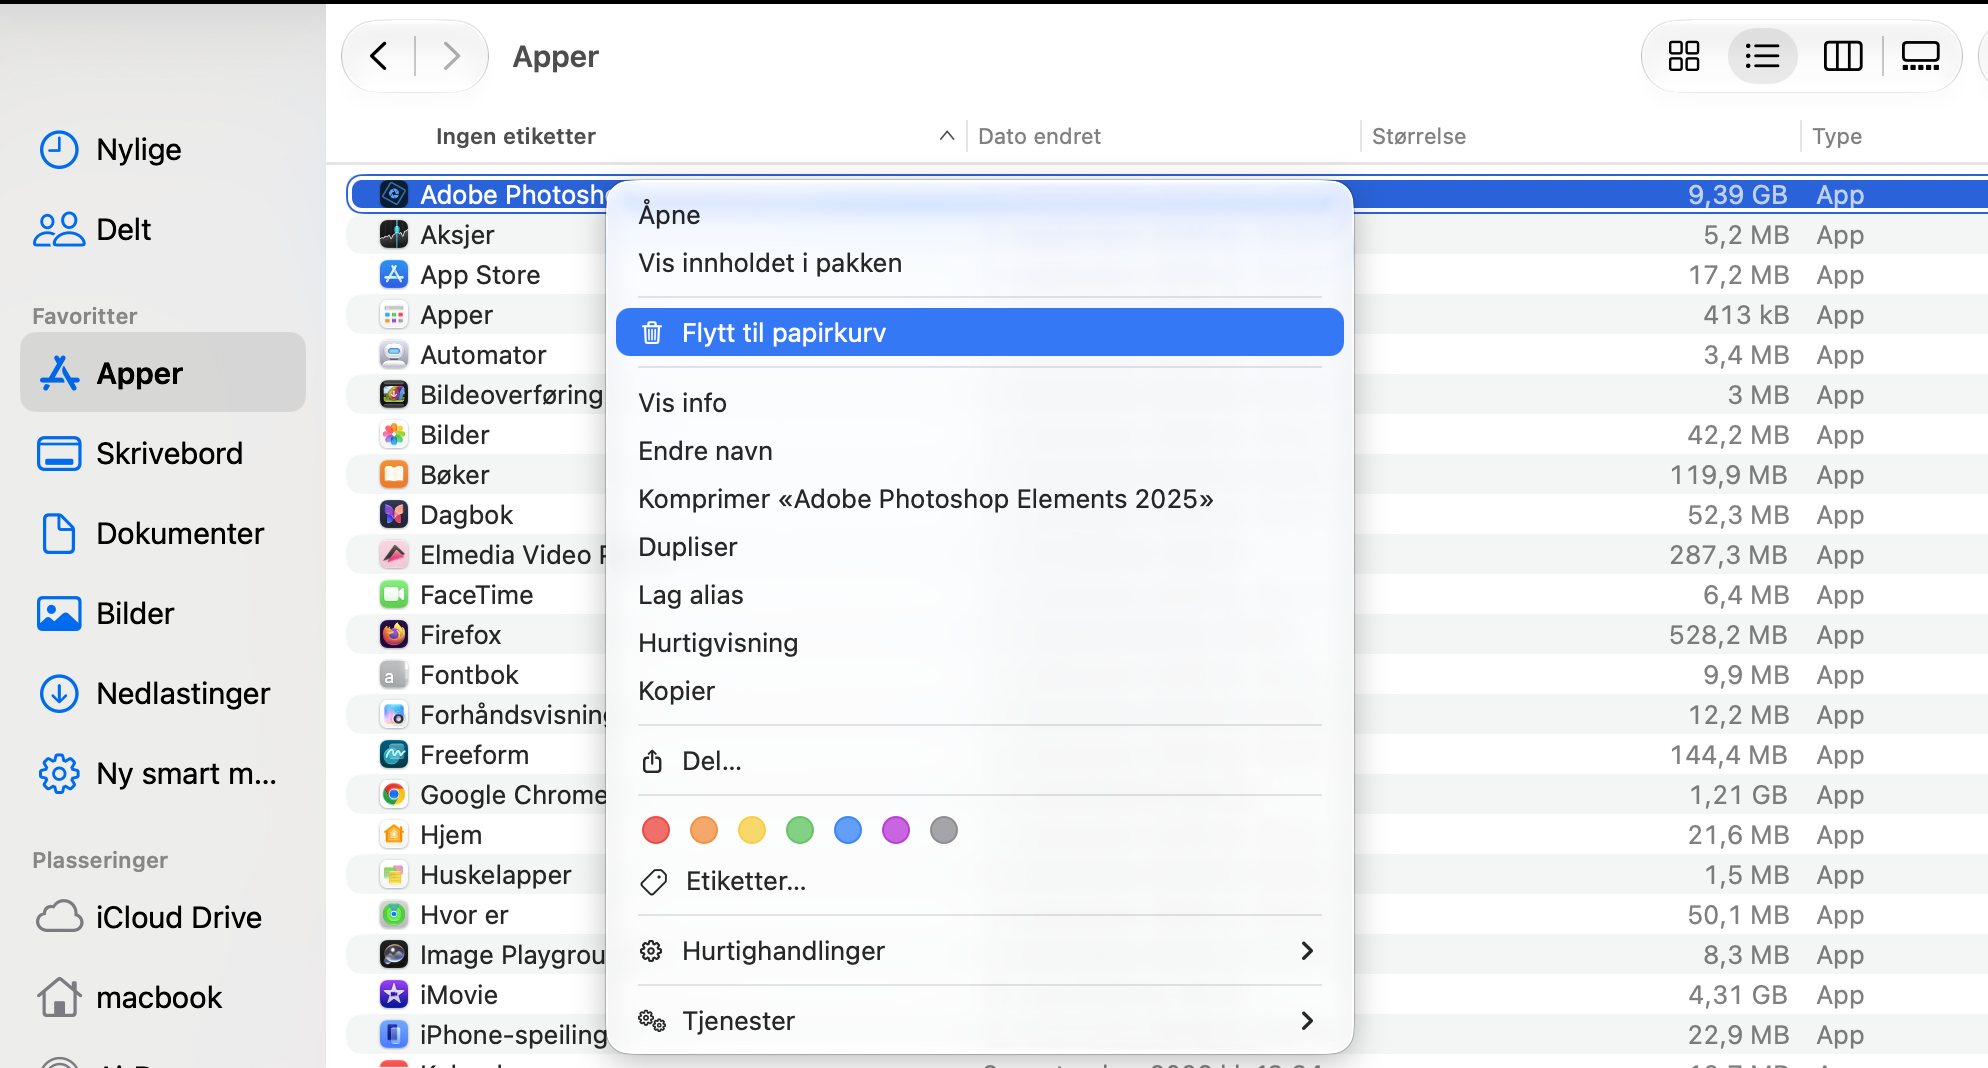Go forward in Finder history
Screen dimensions: 1988x1068
(451, 56)
